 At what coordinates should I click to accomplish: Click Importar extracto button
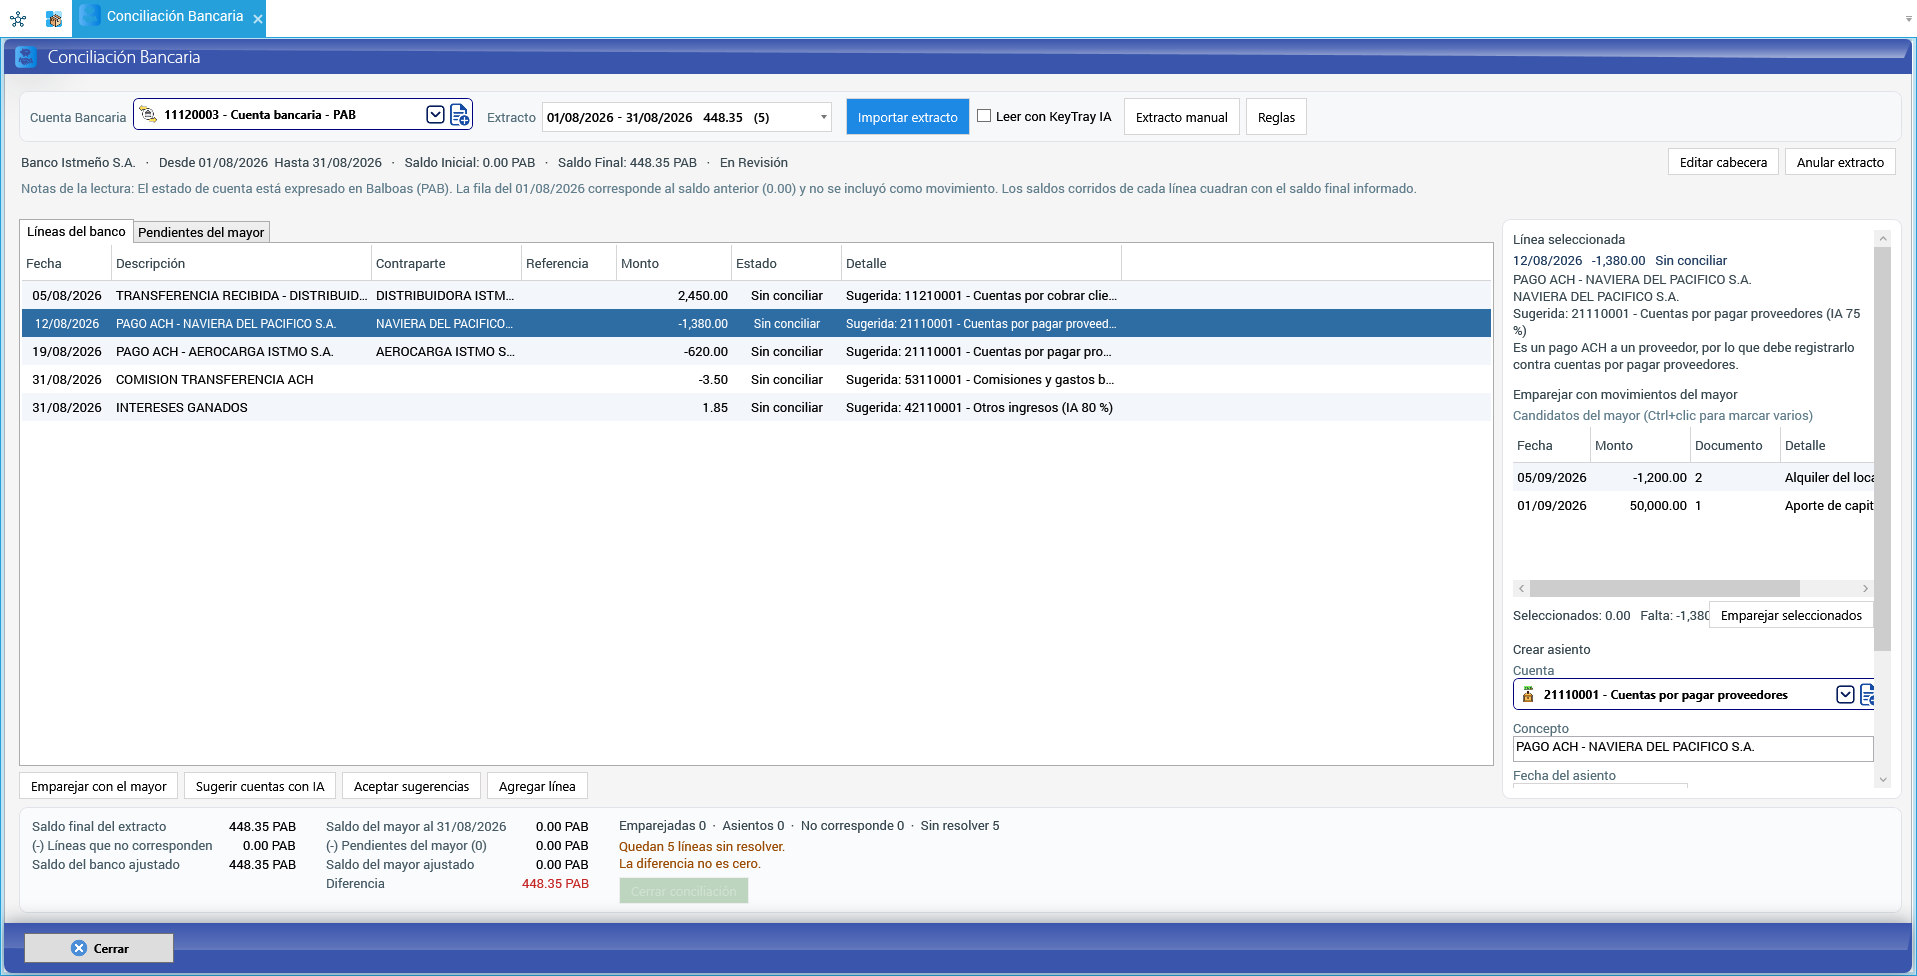[x=907, y=117]
